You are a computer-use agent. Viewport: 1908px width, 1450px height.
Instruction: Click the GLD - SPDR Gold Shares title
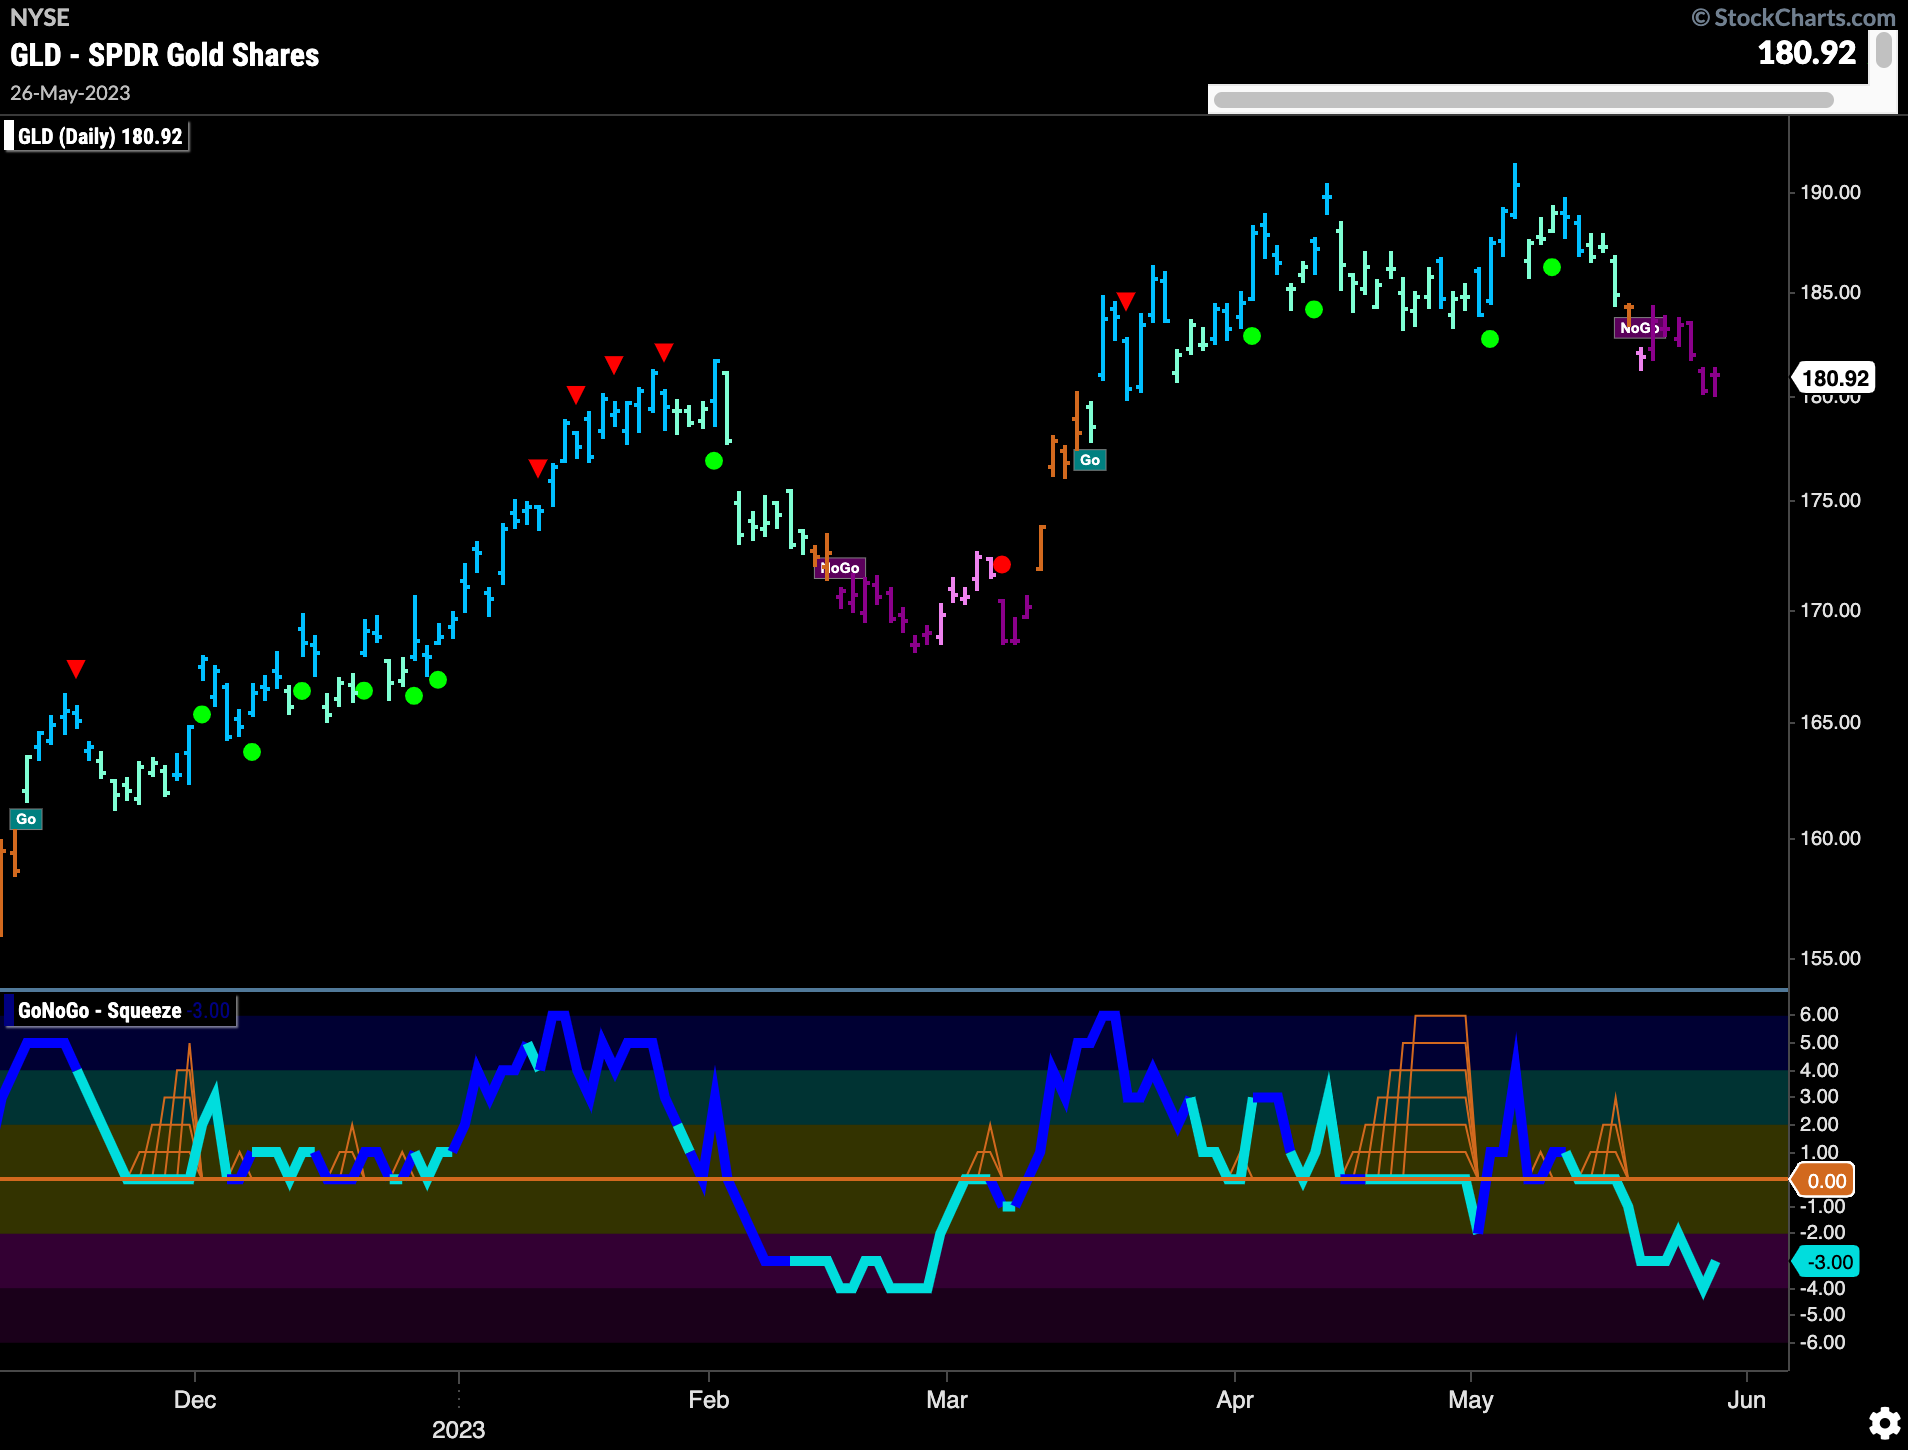coord(165,55)
